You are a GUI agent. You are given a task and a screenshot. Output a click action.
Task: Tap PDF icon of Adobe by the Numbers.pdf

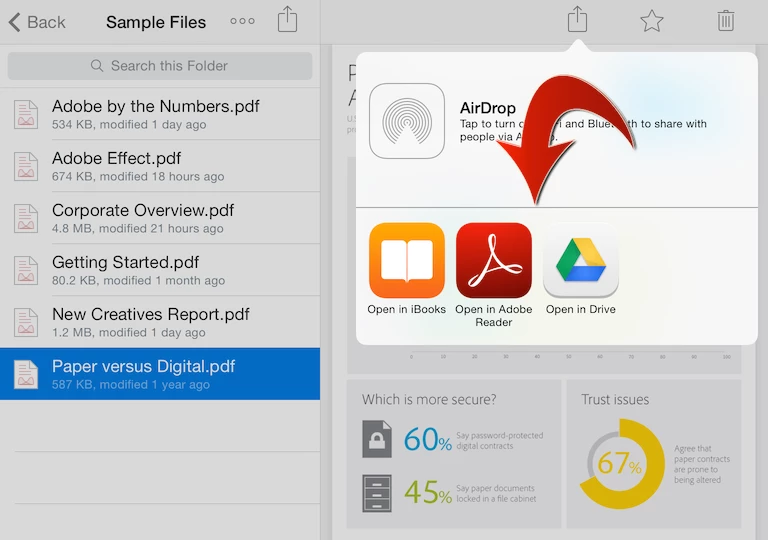(26, 115)
